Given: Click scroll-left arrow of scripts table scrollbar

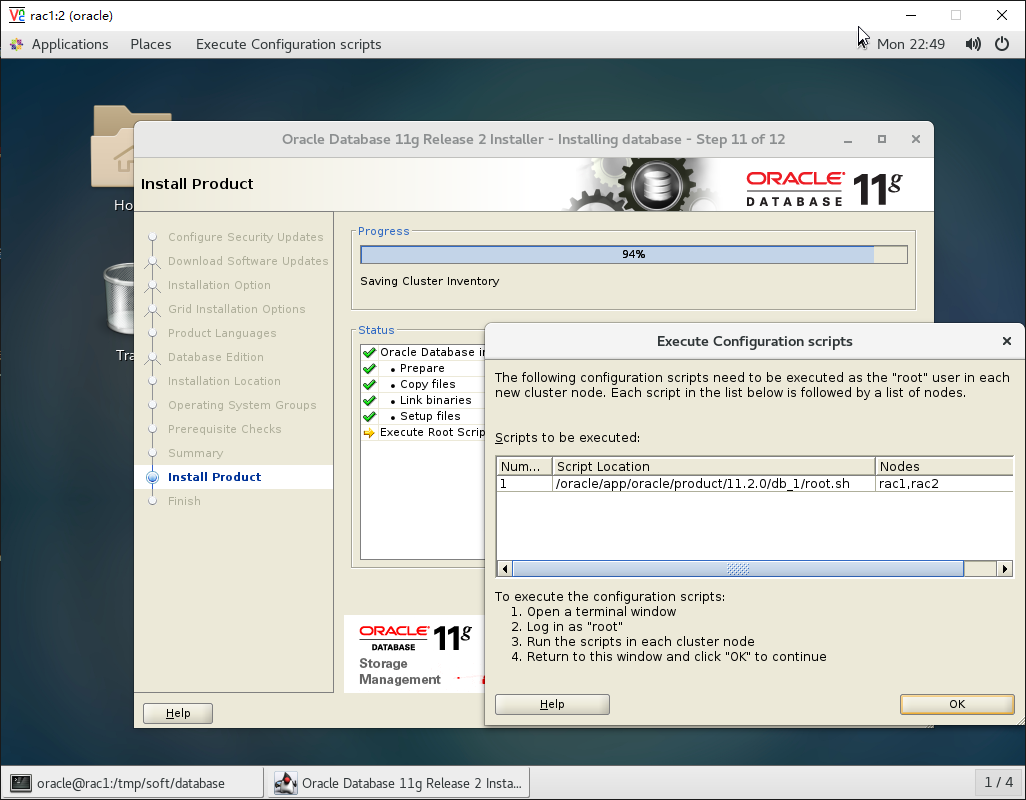Looking at the screenshot, I should pos(504,569).
